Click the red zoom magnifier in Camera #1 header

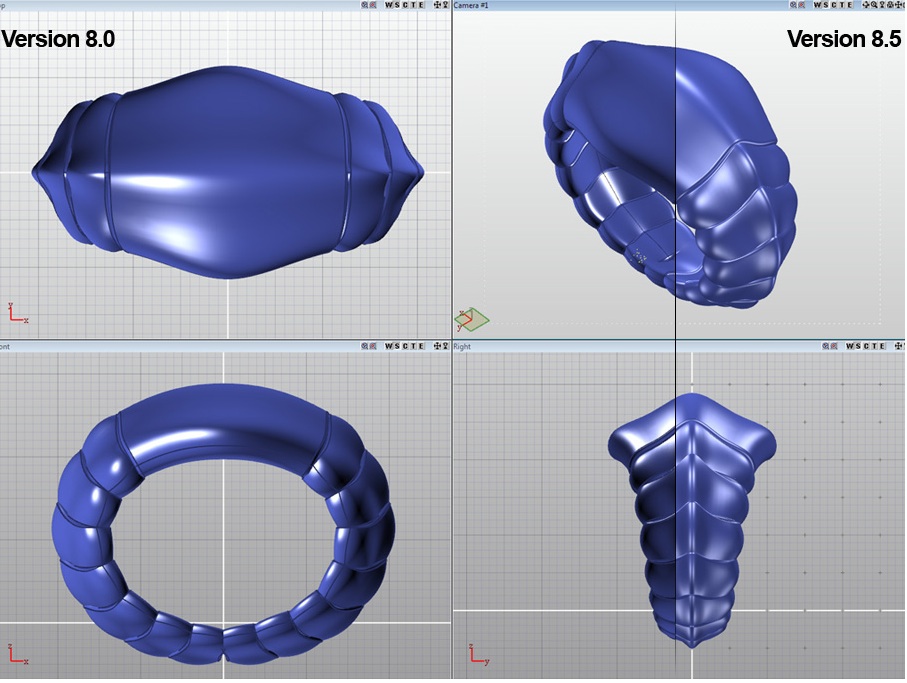[x=801, y=5]
